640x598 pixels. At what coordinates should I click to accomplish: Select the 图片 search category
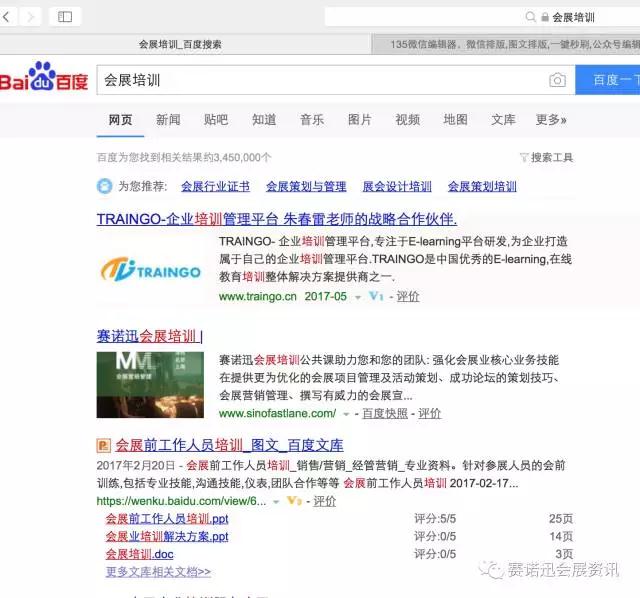(360, 120)
